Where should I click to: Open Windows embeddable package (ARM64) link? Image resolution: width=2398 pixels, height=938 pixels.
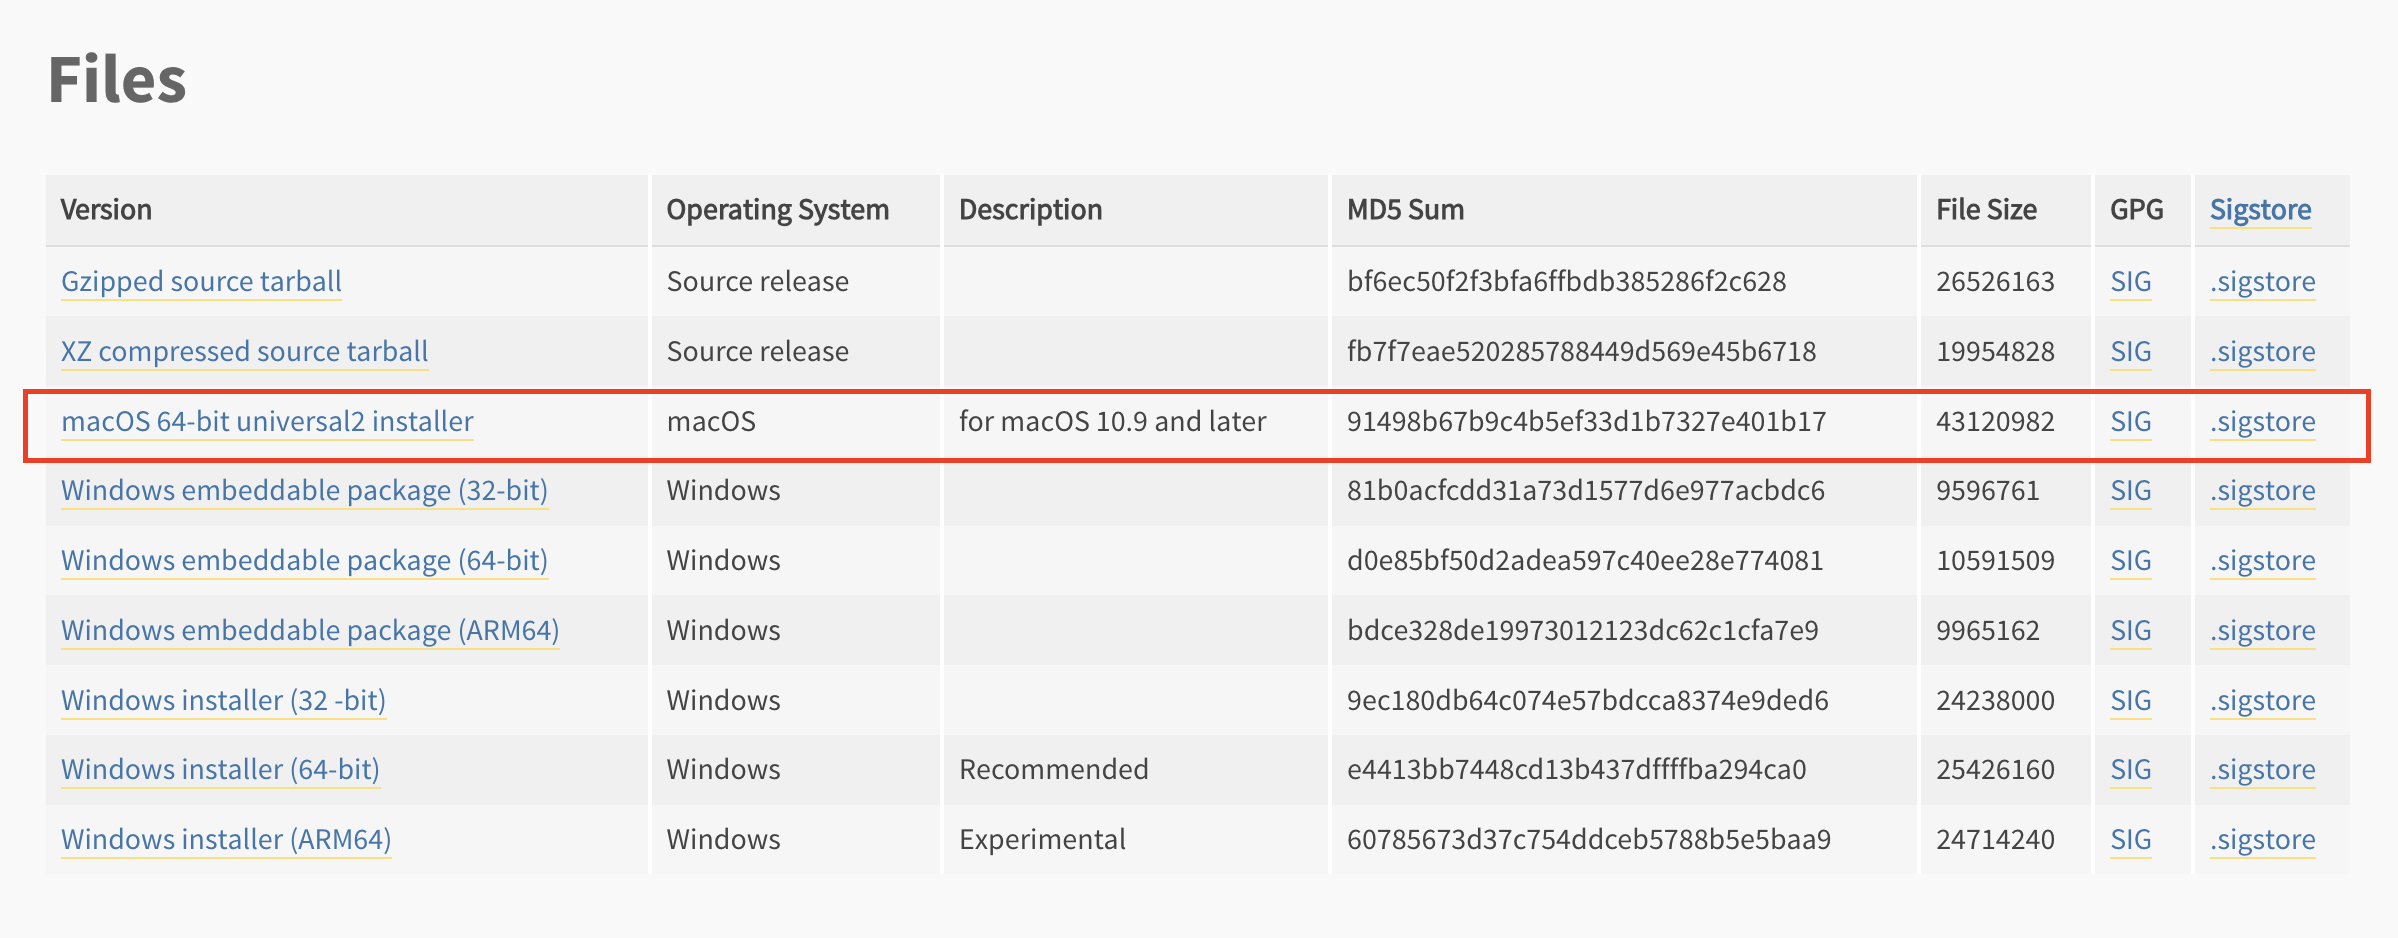[x=310, y=631]
